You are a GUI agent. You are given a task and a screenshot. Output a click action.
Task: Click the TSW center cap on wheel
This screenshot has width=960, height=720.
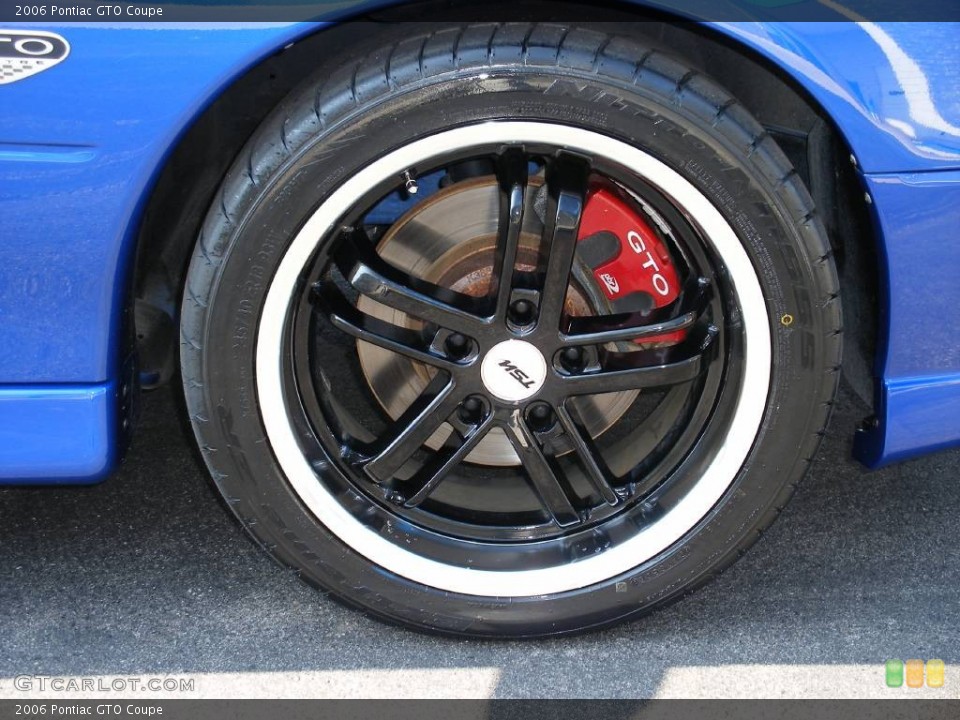pyautogui.click(x=513, y=370)
